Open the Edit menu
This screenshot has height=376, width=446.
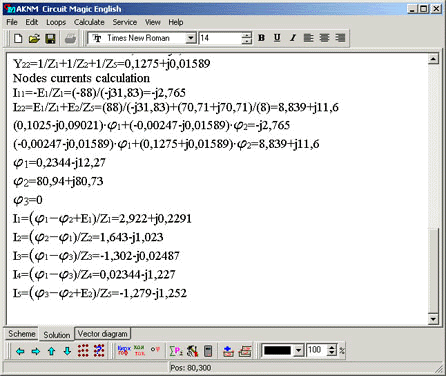32,22
